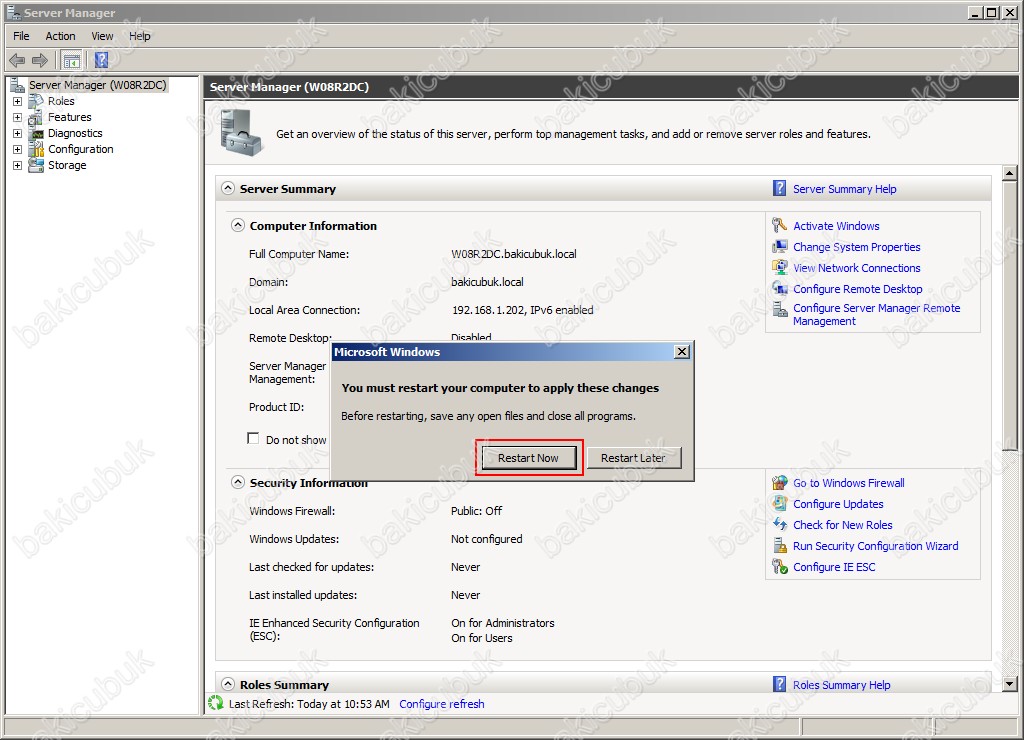Click the Check for New Roles icon
This screenshot has height=740, width=1024.
(780, 524)
